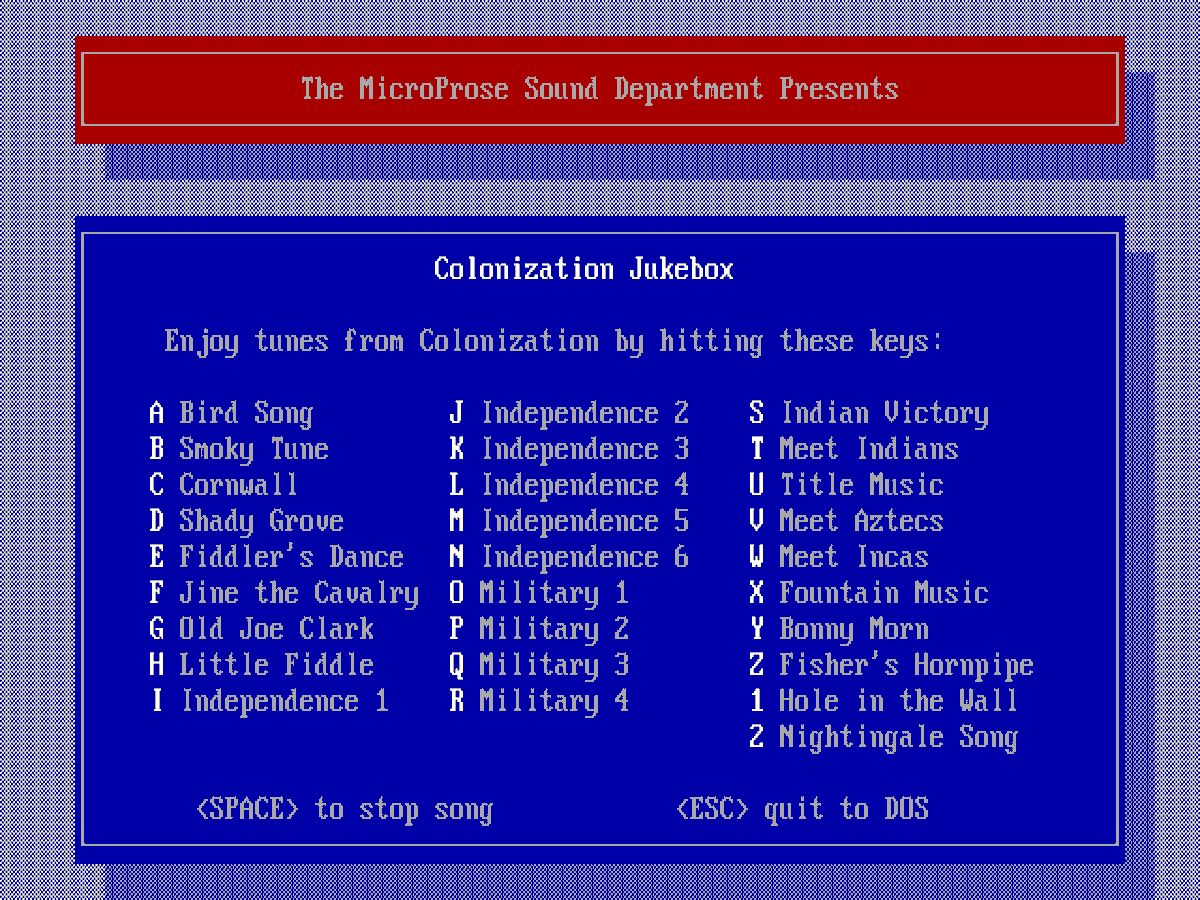The height and width of the screenshot is (900, 1200).
Task: Choose 'Independence 1' entry
Action: tap(269, 701)
